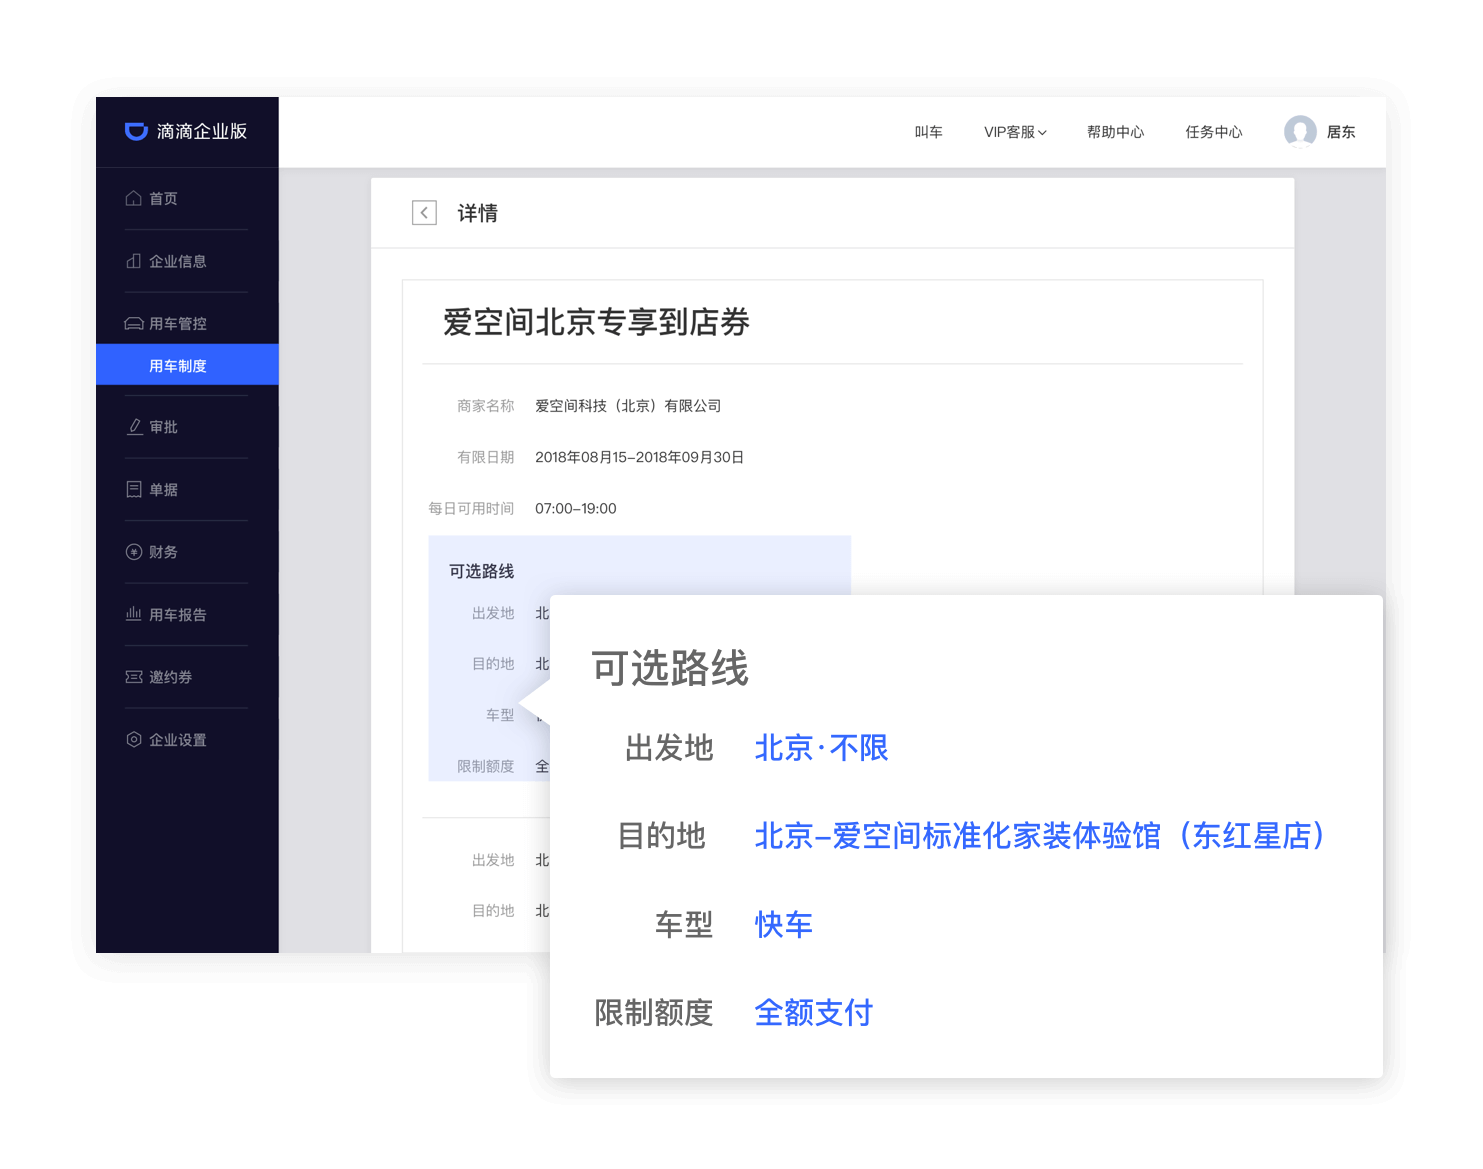Click the 全额支付 value in the popup

click(x=813, y=1013)
